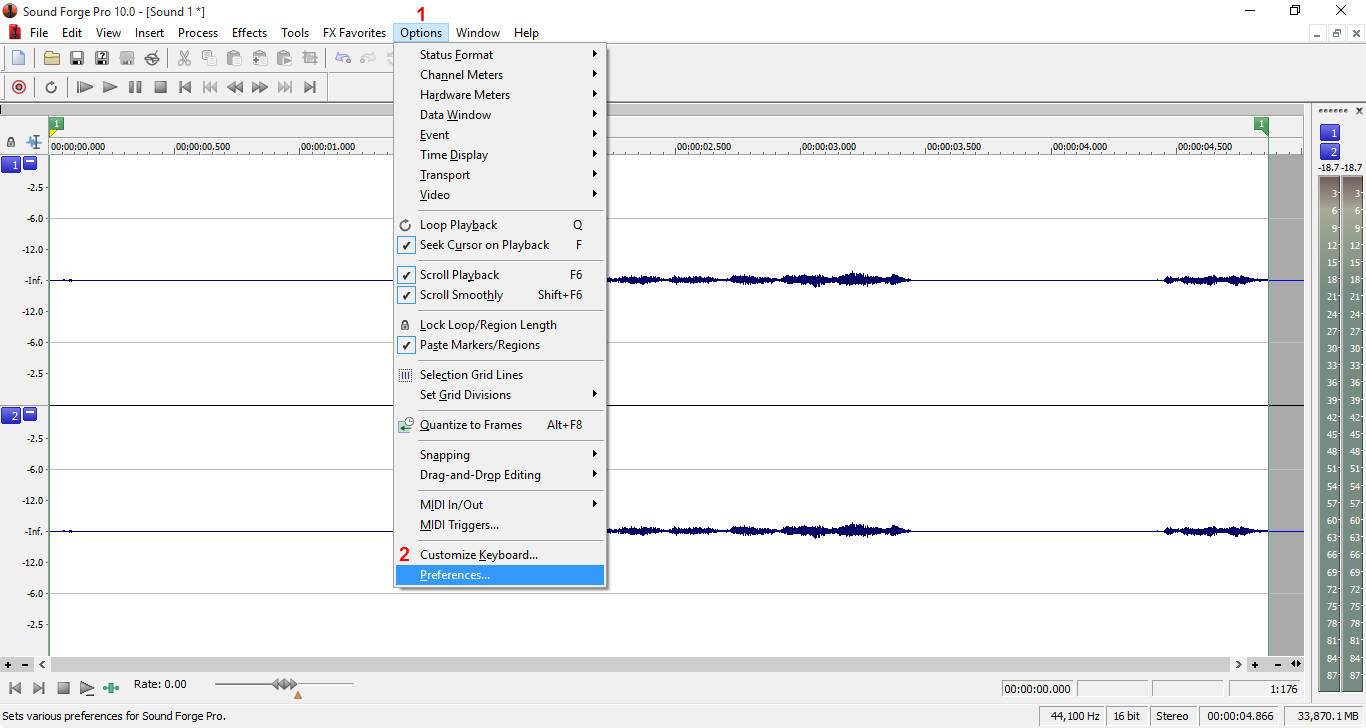Screen dimensions: 1366x728
Task: Start recording with the red Record button
Action: [18, 87]
